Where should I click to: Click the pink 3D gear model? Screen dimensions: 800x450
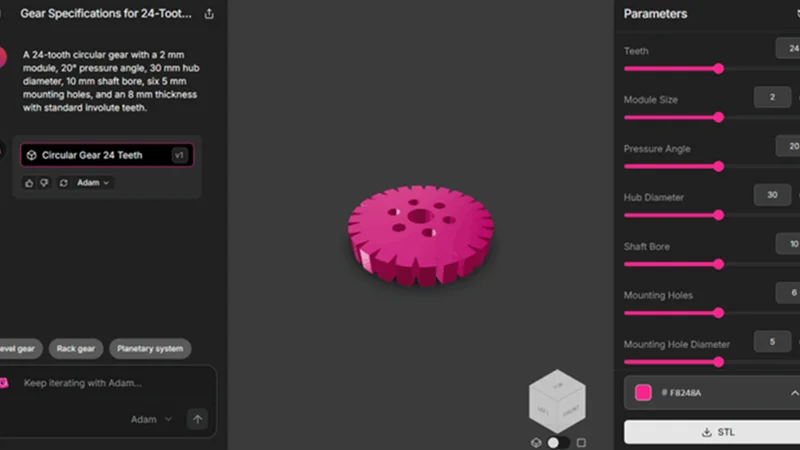pos(420,235)
